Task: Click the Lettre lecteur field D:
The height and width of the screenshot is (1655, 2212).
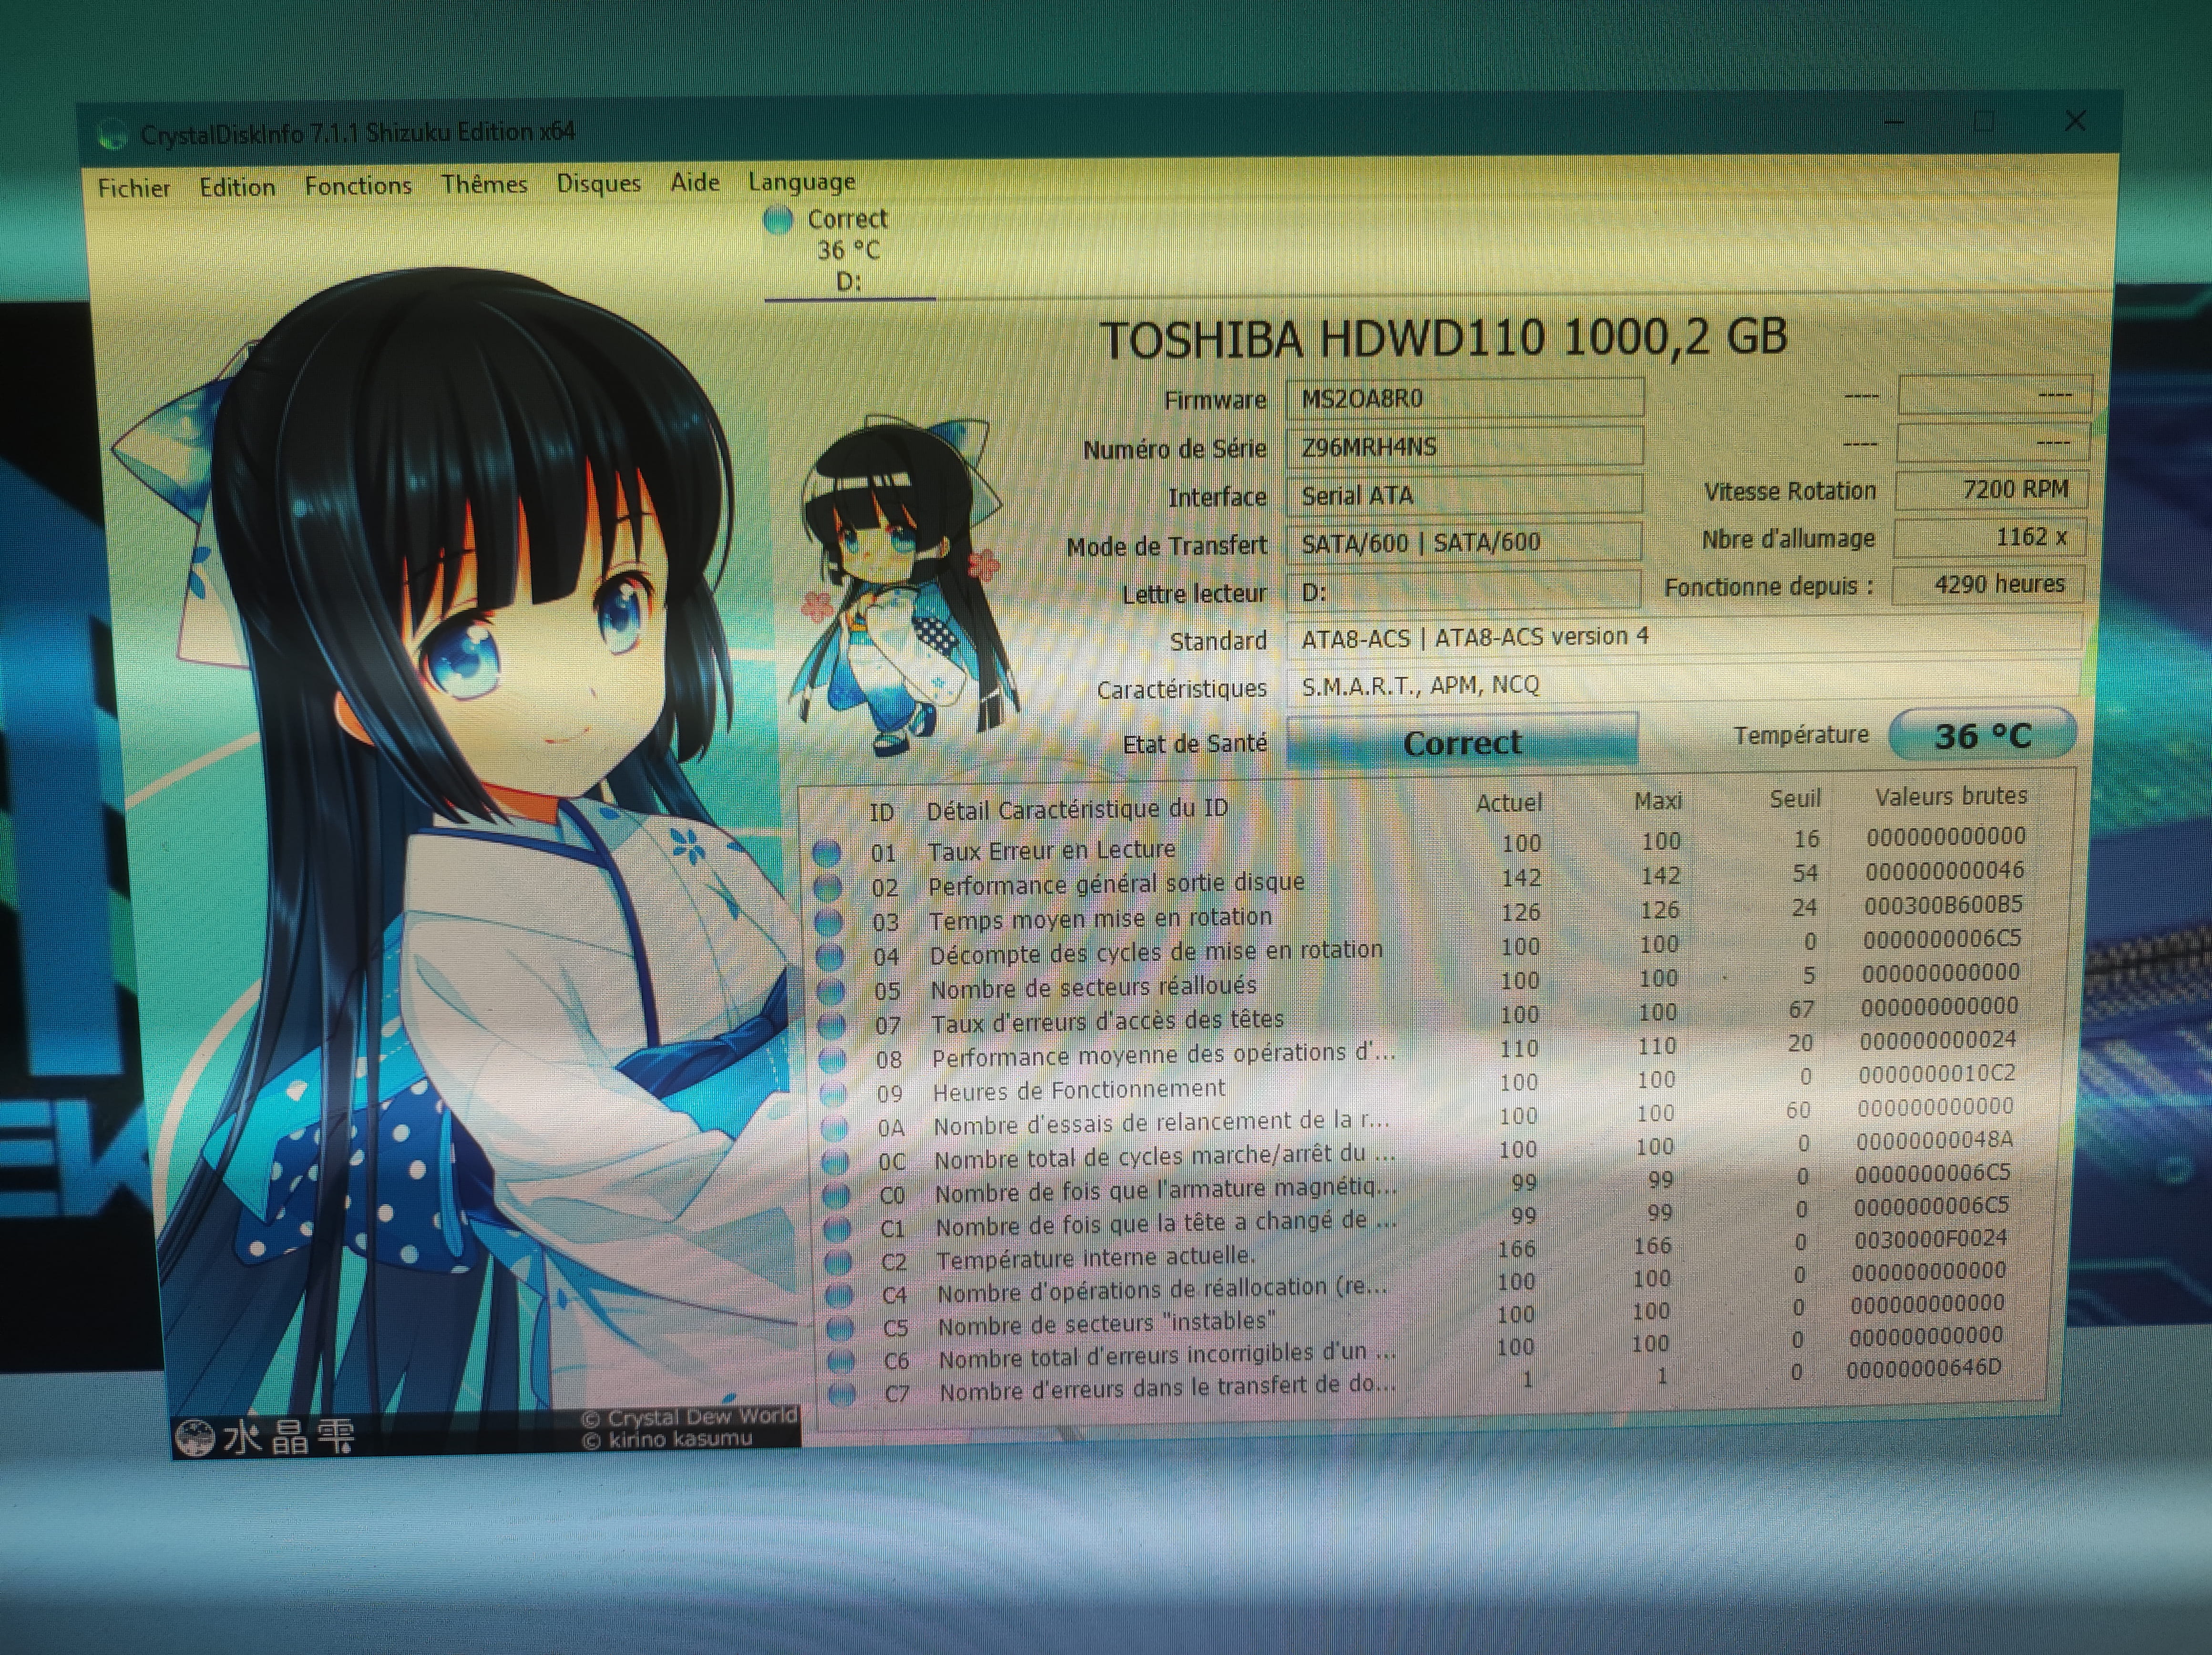Action: 1464,591
